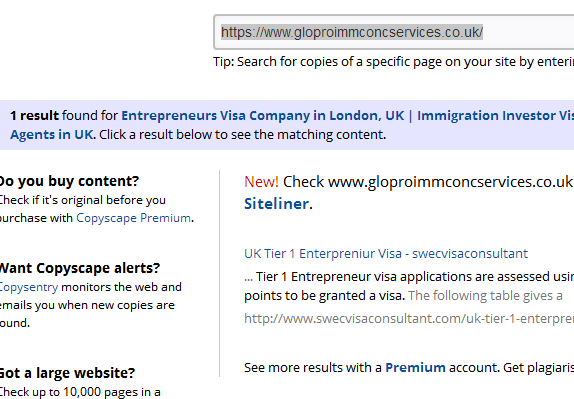Open the Siteliner link
Viewport: 574px width, 399px height.
pyautogui.click(x=276, y=204)
